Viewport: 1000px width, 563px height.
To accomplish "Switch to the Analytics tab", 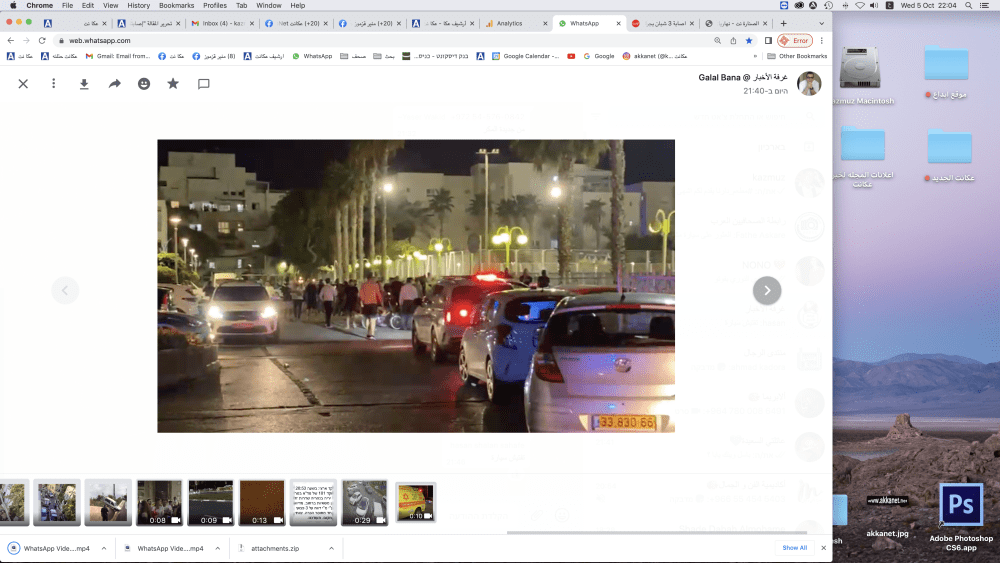I will coord(510,23).
